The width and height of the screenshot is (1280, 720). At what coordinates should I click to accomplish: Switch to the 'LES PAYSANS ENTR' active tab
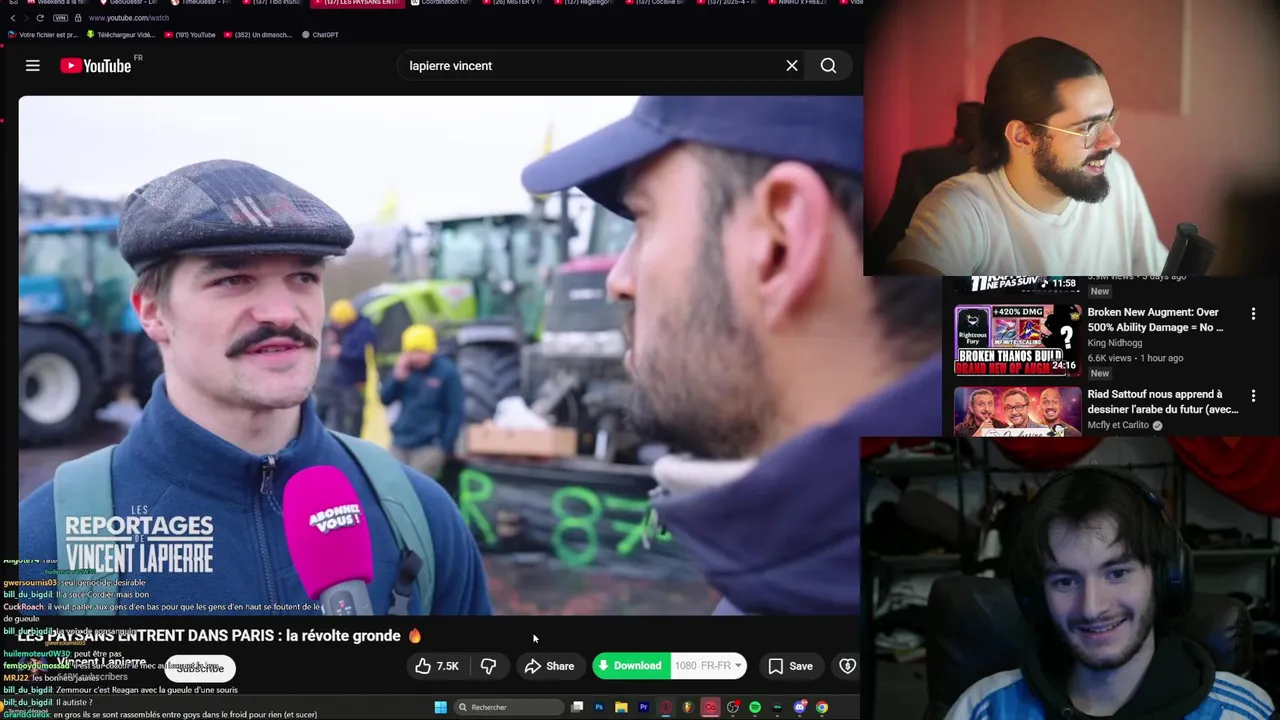[357, 3]
